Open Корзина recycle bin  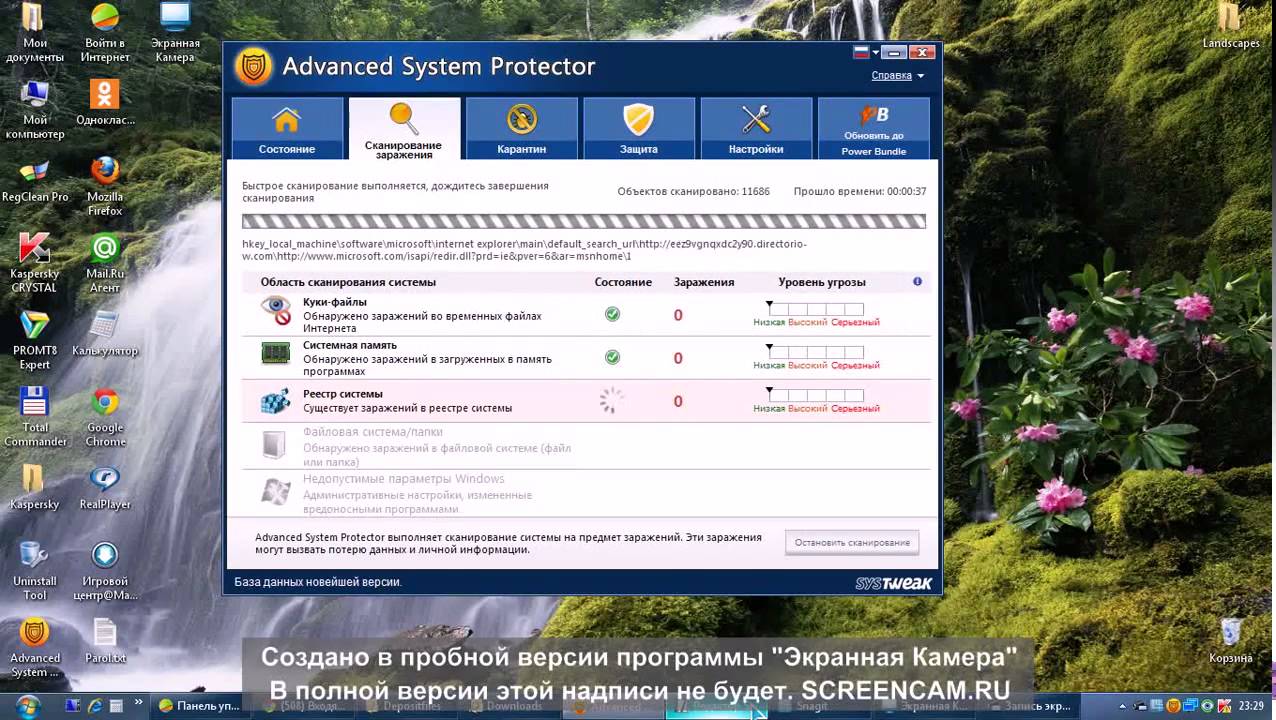pyautogui.click(x=1231, y=641)
